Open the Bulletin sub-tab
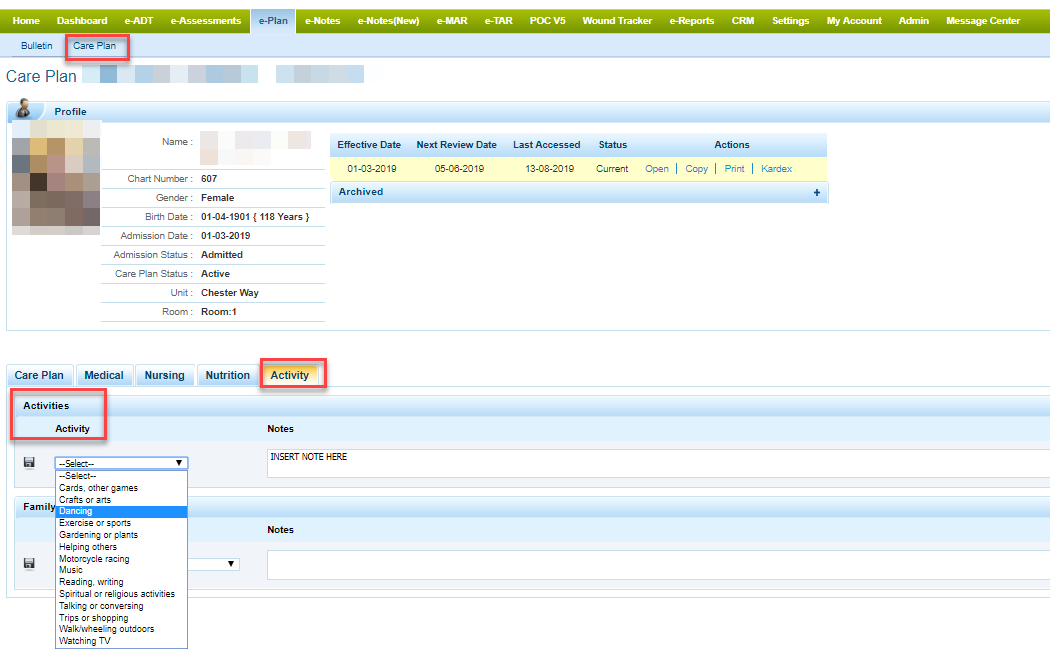 click(37, 46)
